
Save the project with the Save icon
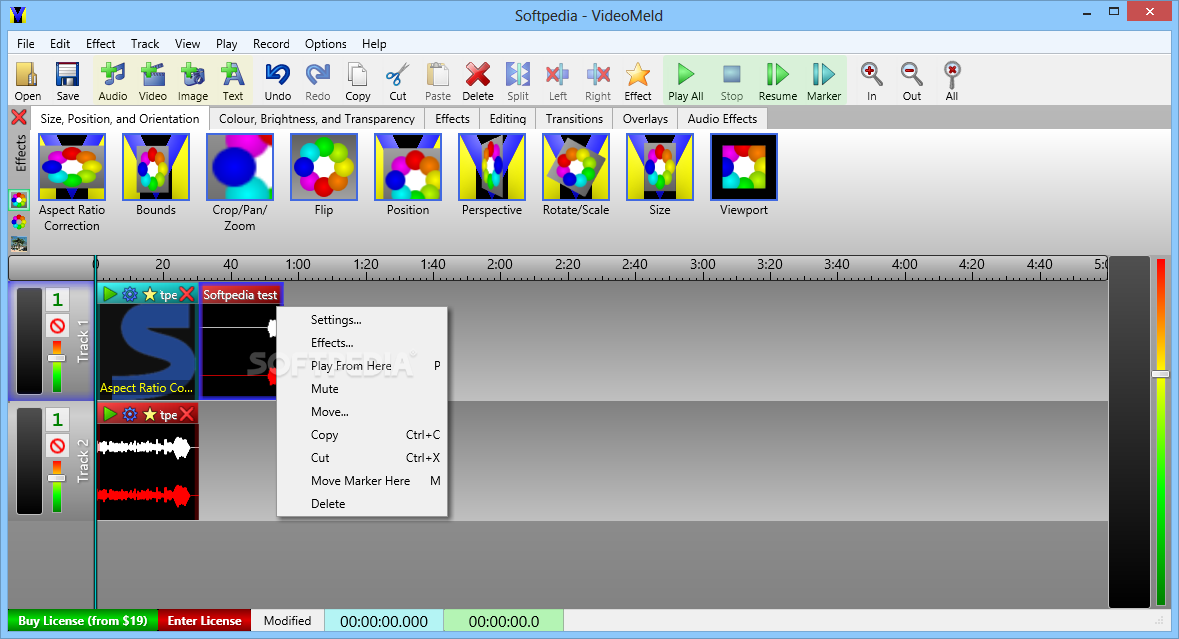click(67, 80)
